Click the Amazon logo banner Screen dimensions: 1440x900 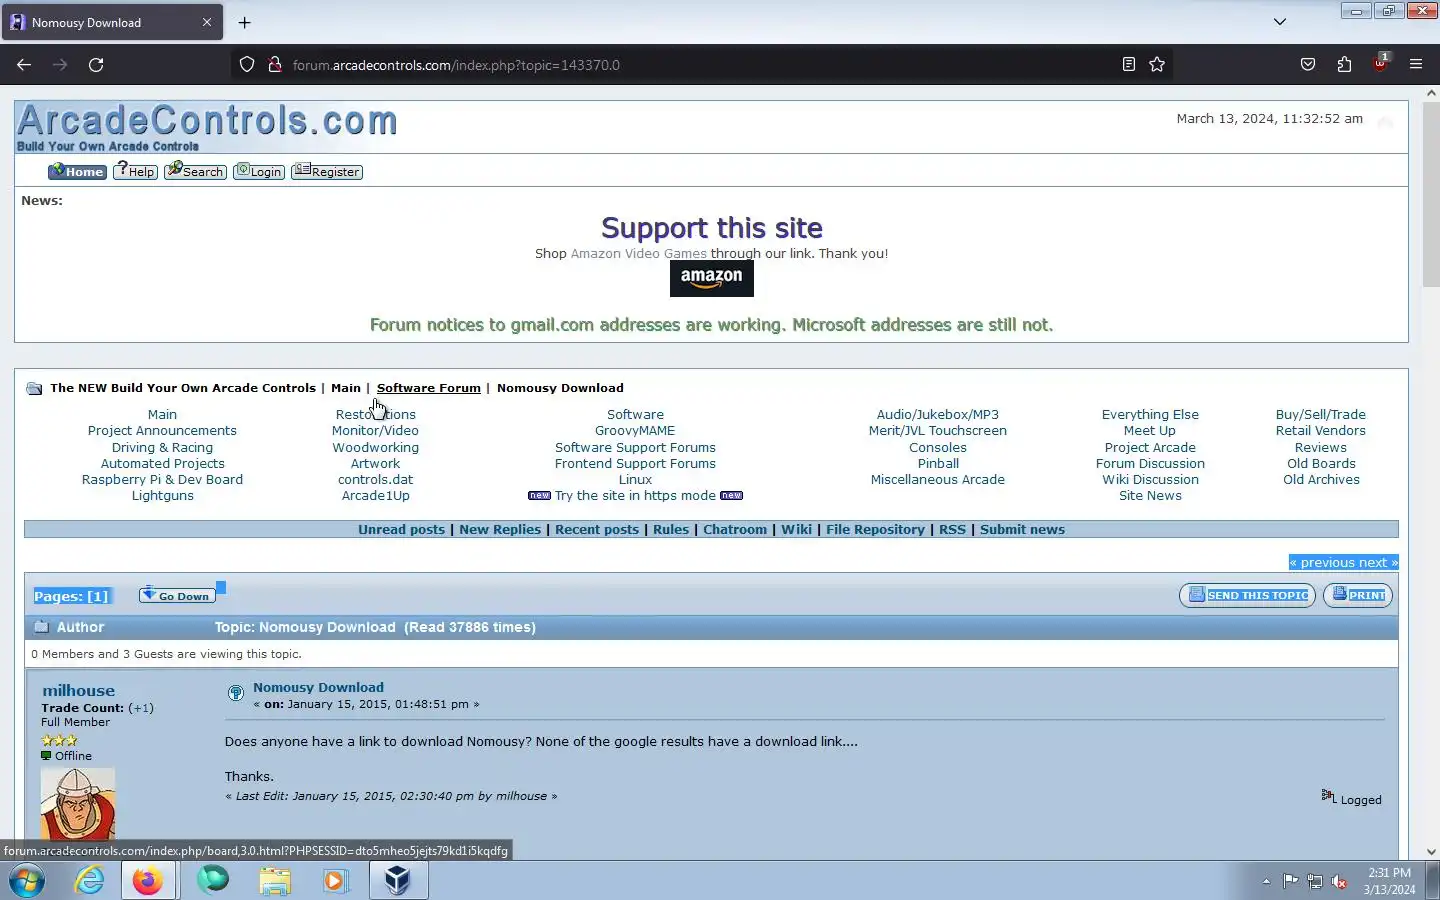(x=712, y=278)
